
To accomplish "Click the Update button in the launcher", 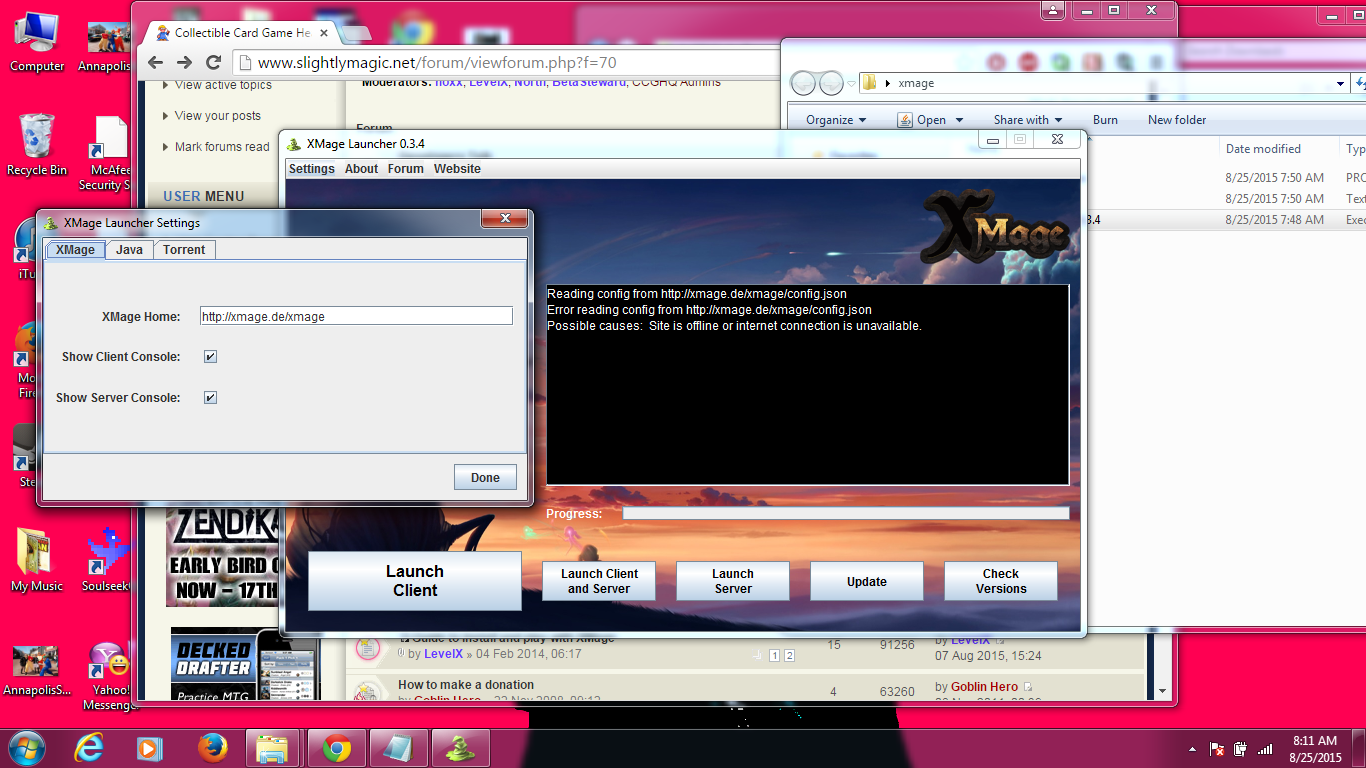I will point(867,581).
